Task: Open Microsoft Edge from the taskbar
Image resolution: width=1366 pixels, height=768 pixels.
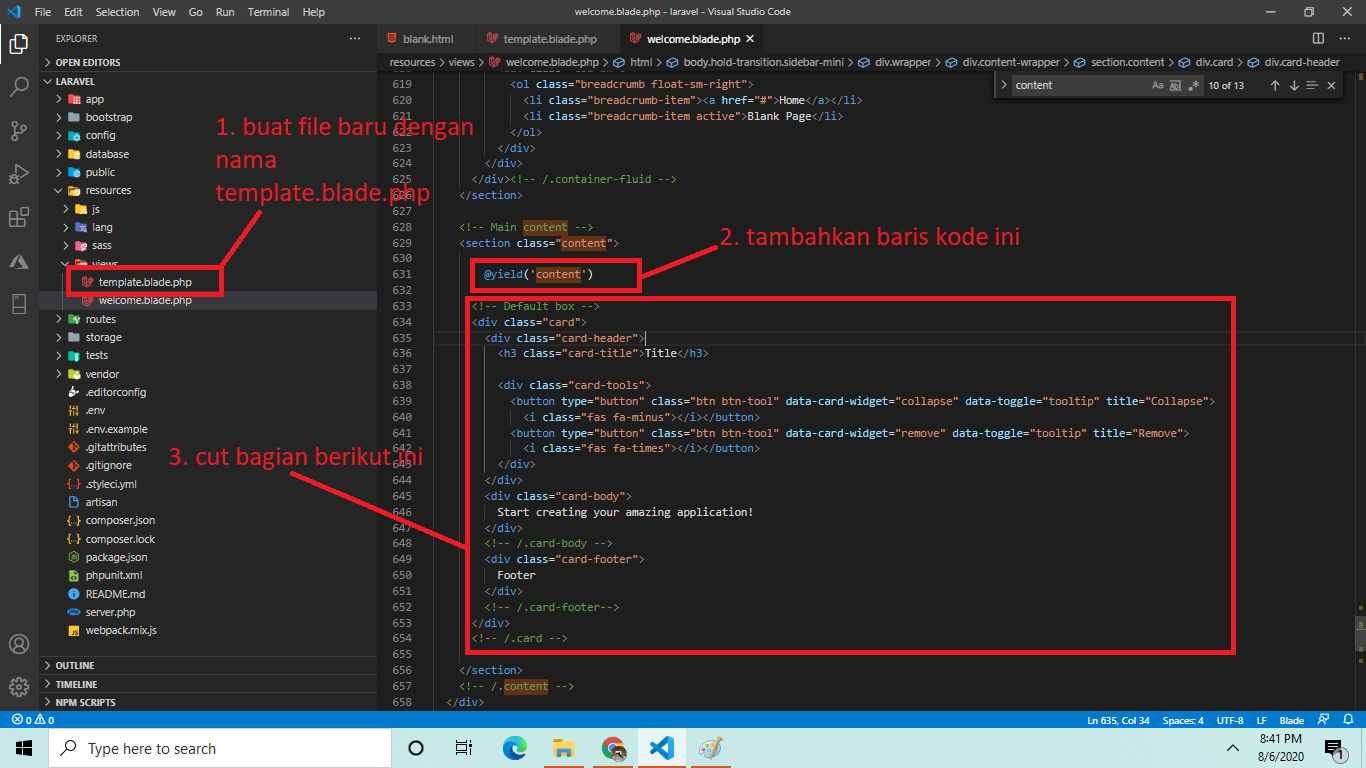Action: [x=514, y=748]
